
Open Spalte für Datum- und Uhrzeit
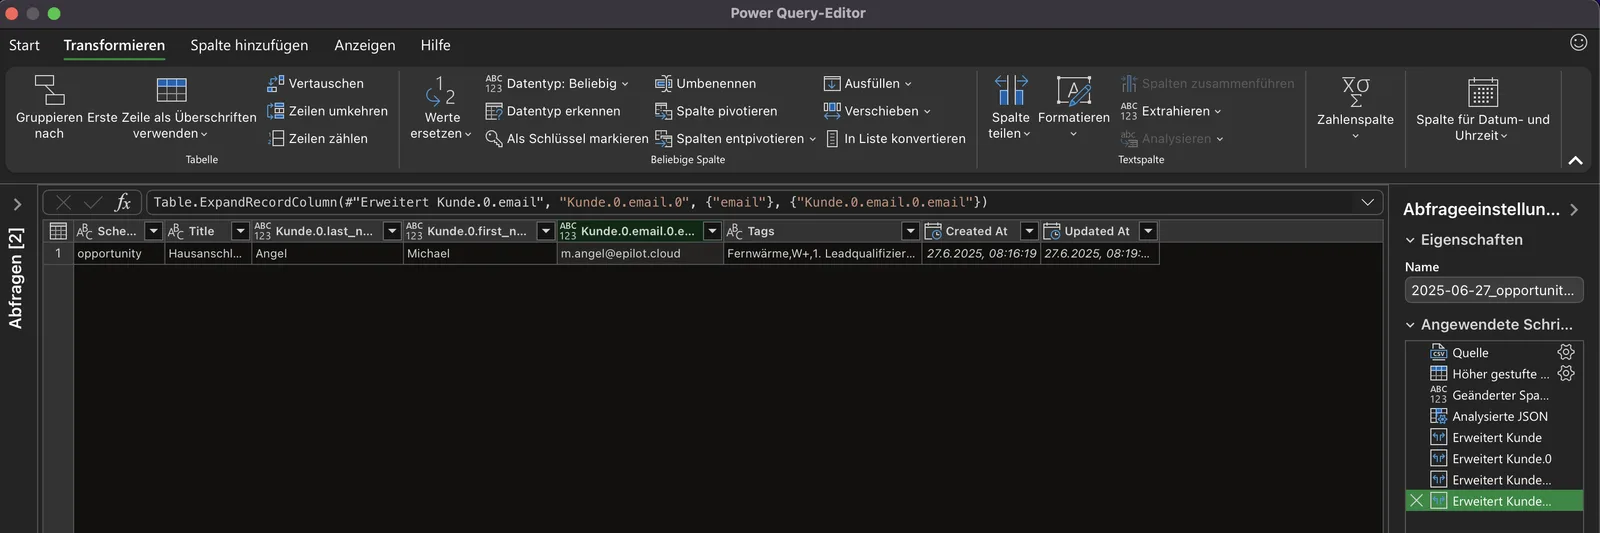point(1482,108)
